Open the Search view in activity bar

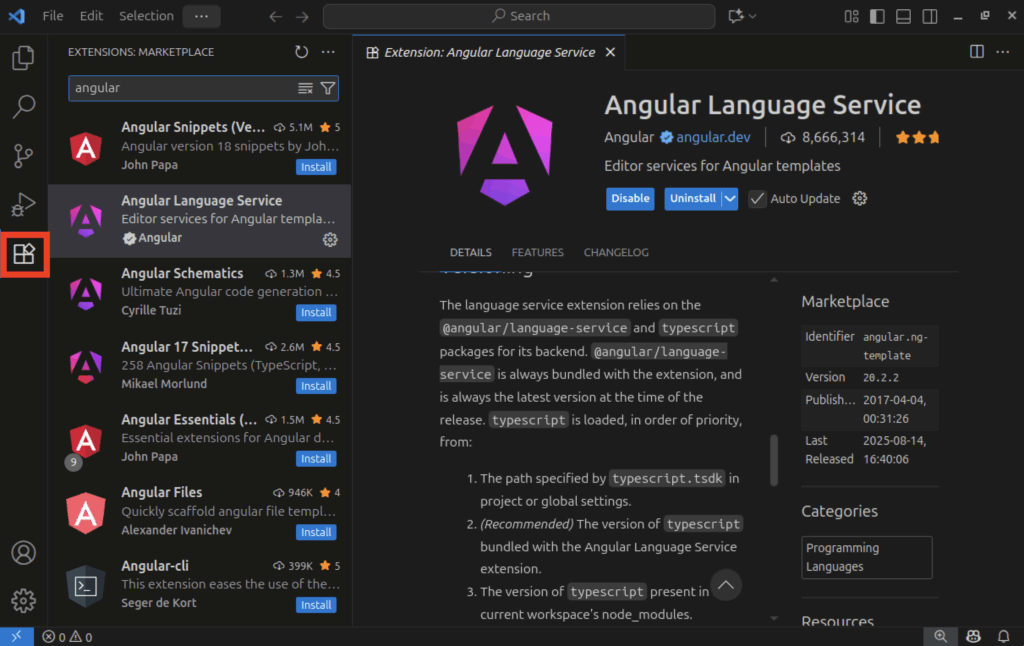coord(23,106)
